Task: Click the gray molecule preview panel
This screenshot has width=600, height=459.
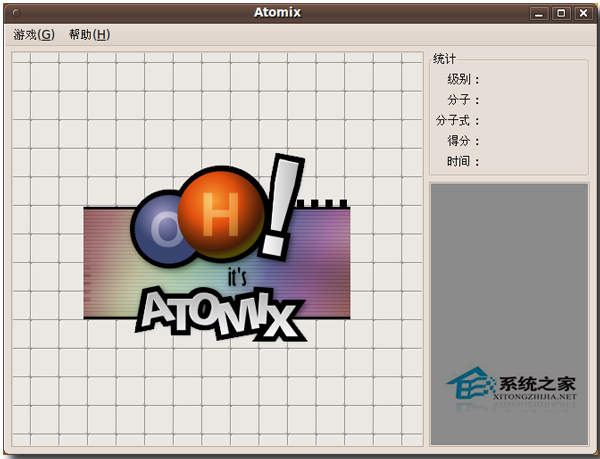Action: [509, 314]
